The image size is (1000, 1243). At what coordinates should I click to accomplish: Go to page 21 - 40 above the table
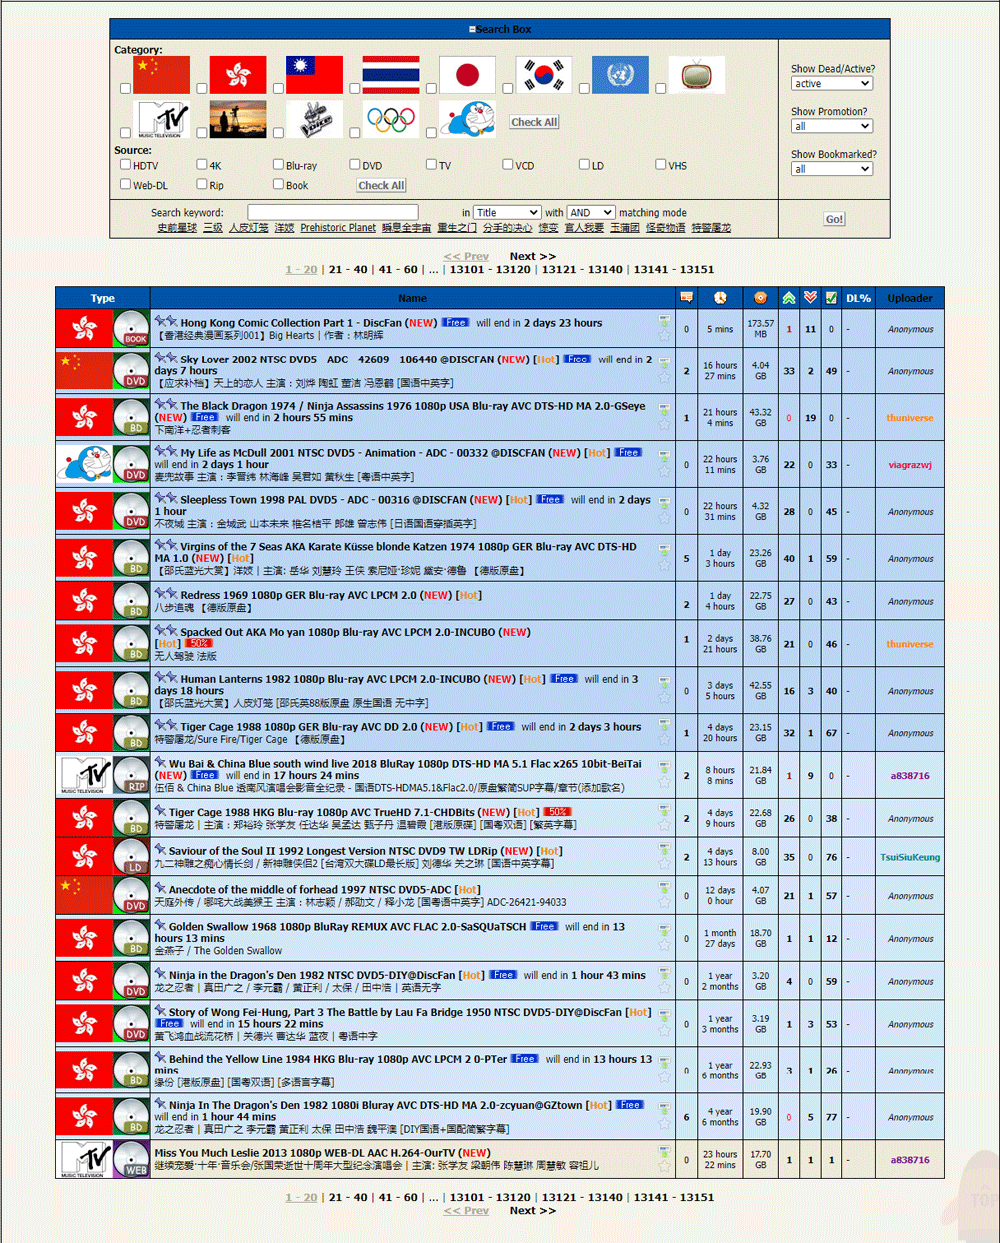[x=348, y=270]
